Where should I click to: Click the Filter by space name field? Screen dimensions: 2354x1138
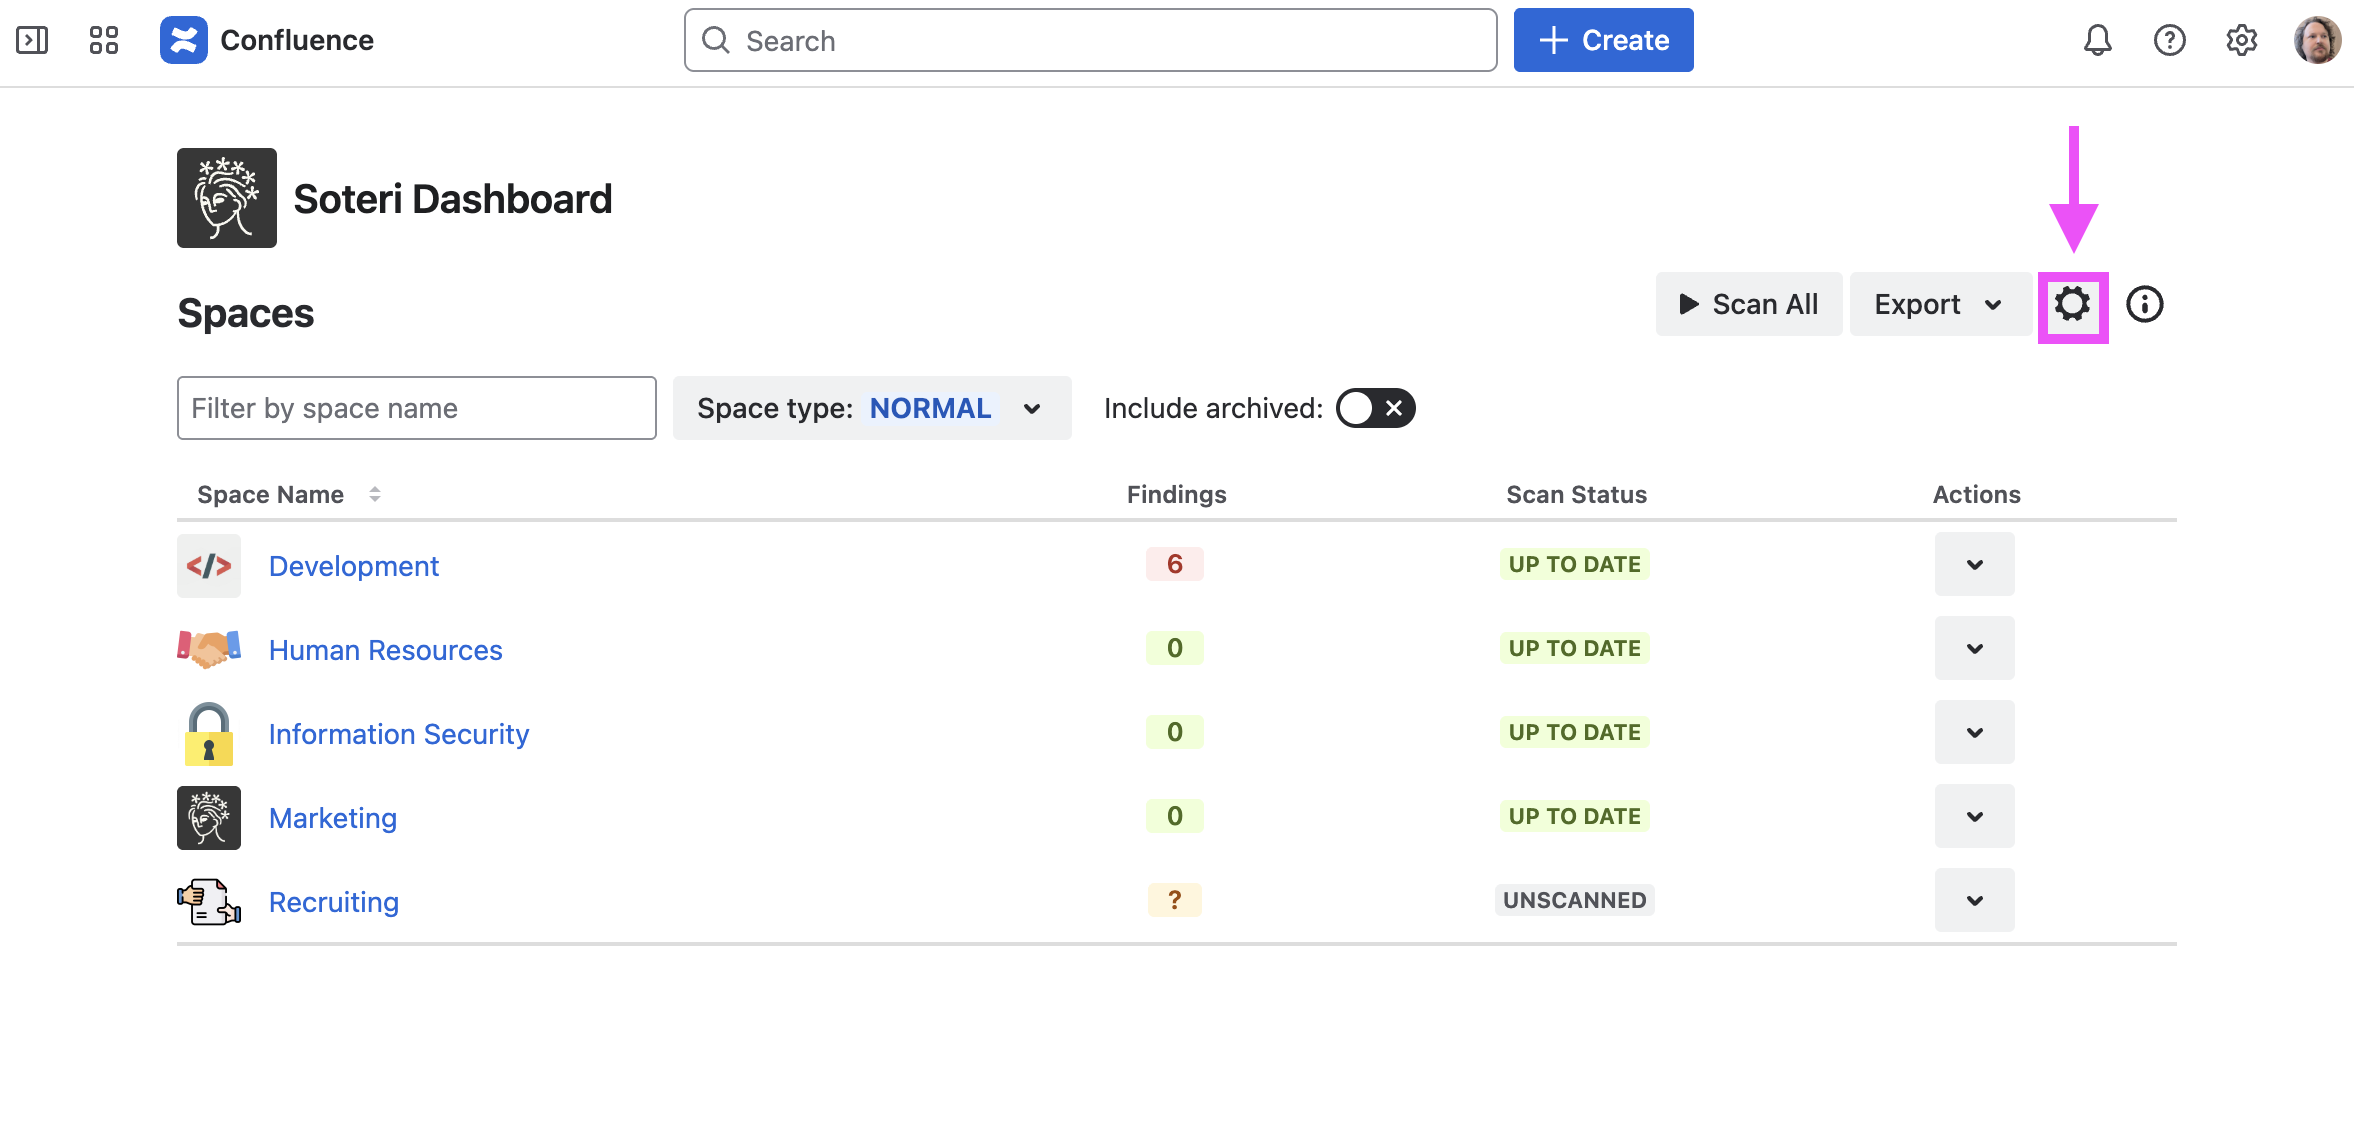[416, 408]
